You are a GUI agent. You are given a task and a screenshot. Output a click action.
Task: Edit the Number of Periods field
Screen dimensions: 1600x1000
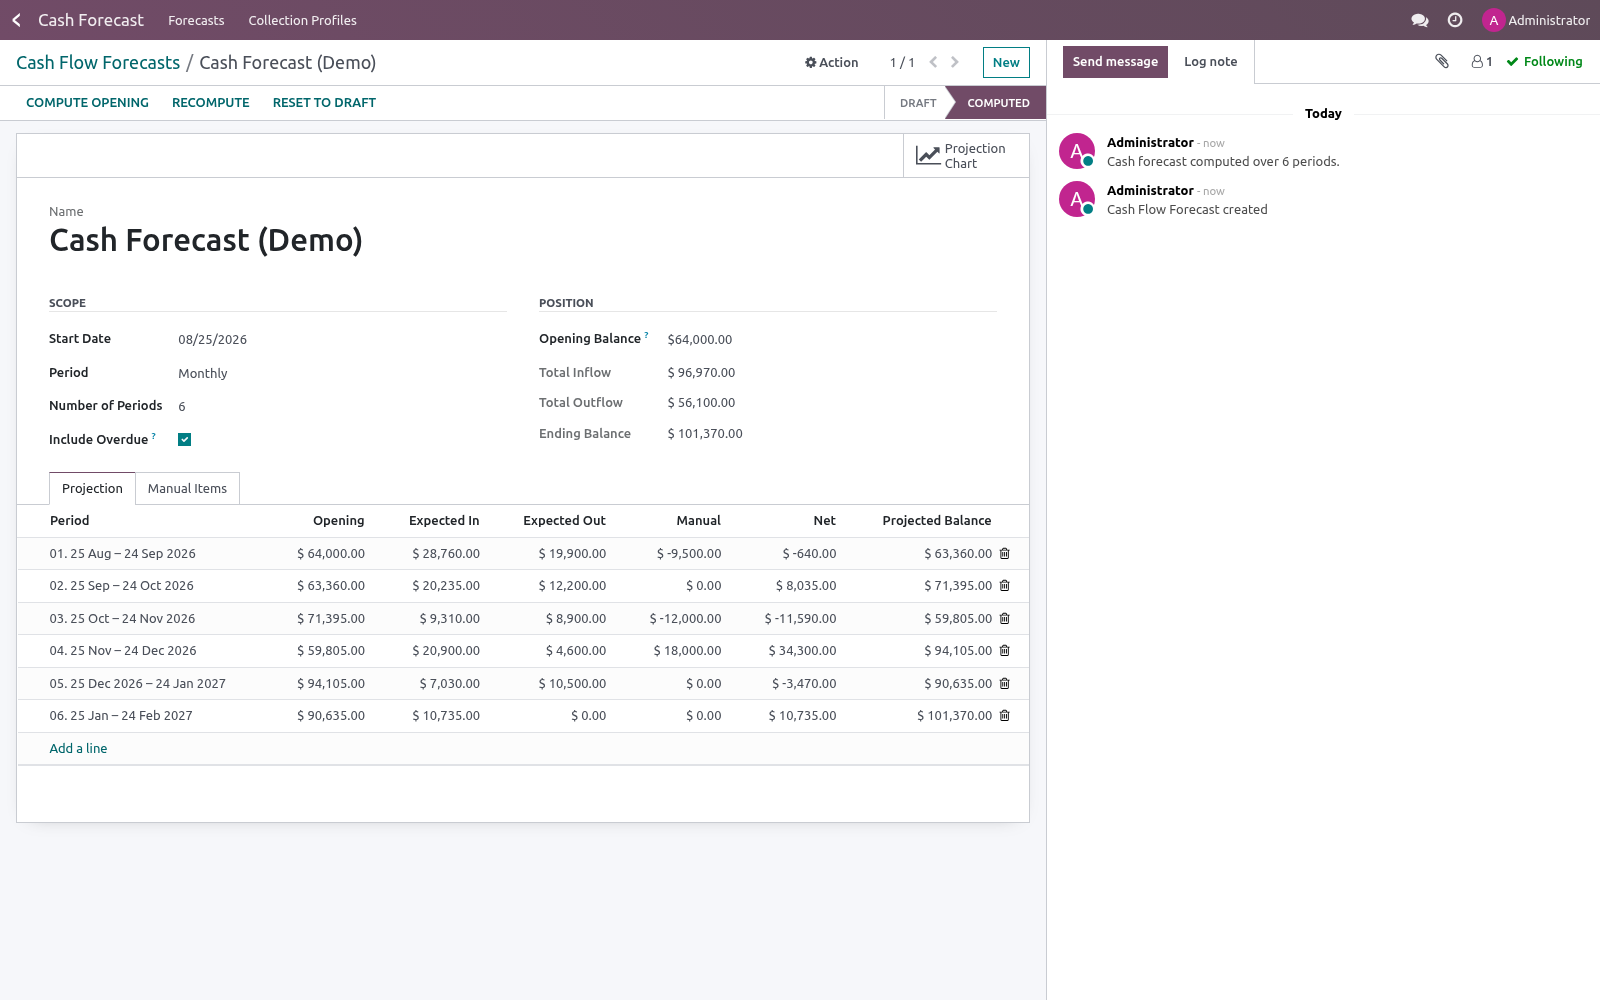(342, 406)
